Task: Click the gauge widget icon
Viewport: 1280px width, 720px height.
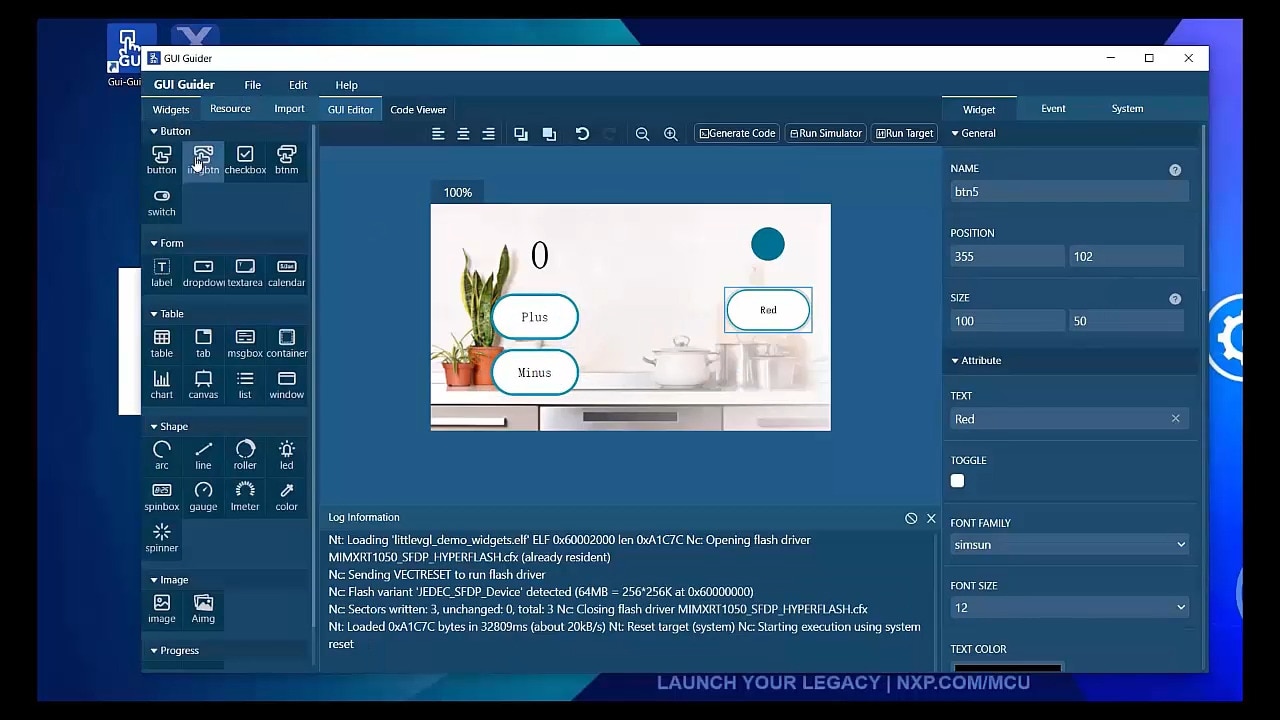Action: click(203, 496)
